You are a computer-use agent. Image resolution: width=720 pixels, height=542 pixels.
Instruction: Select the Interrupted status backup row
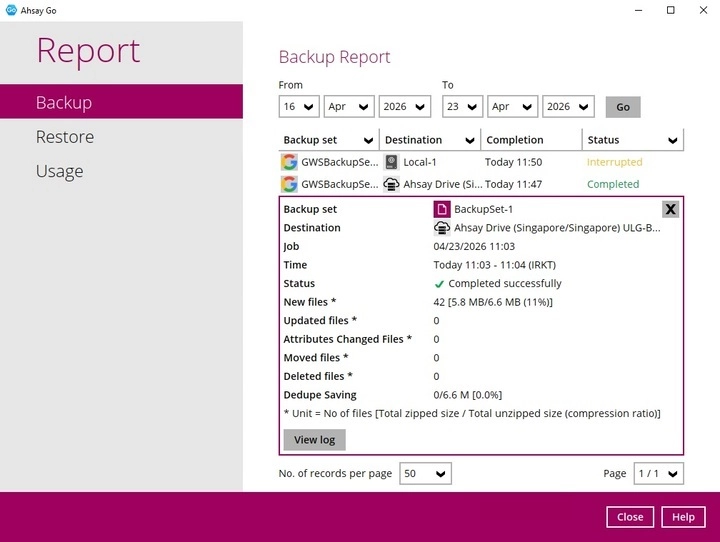[481, 162]
